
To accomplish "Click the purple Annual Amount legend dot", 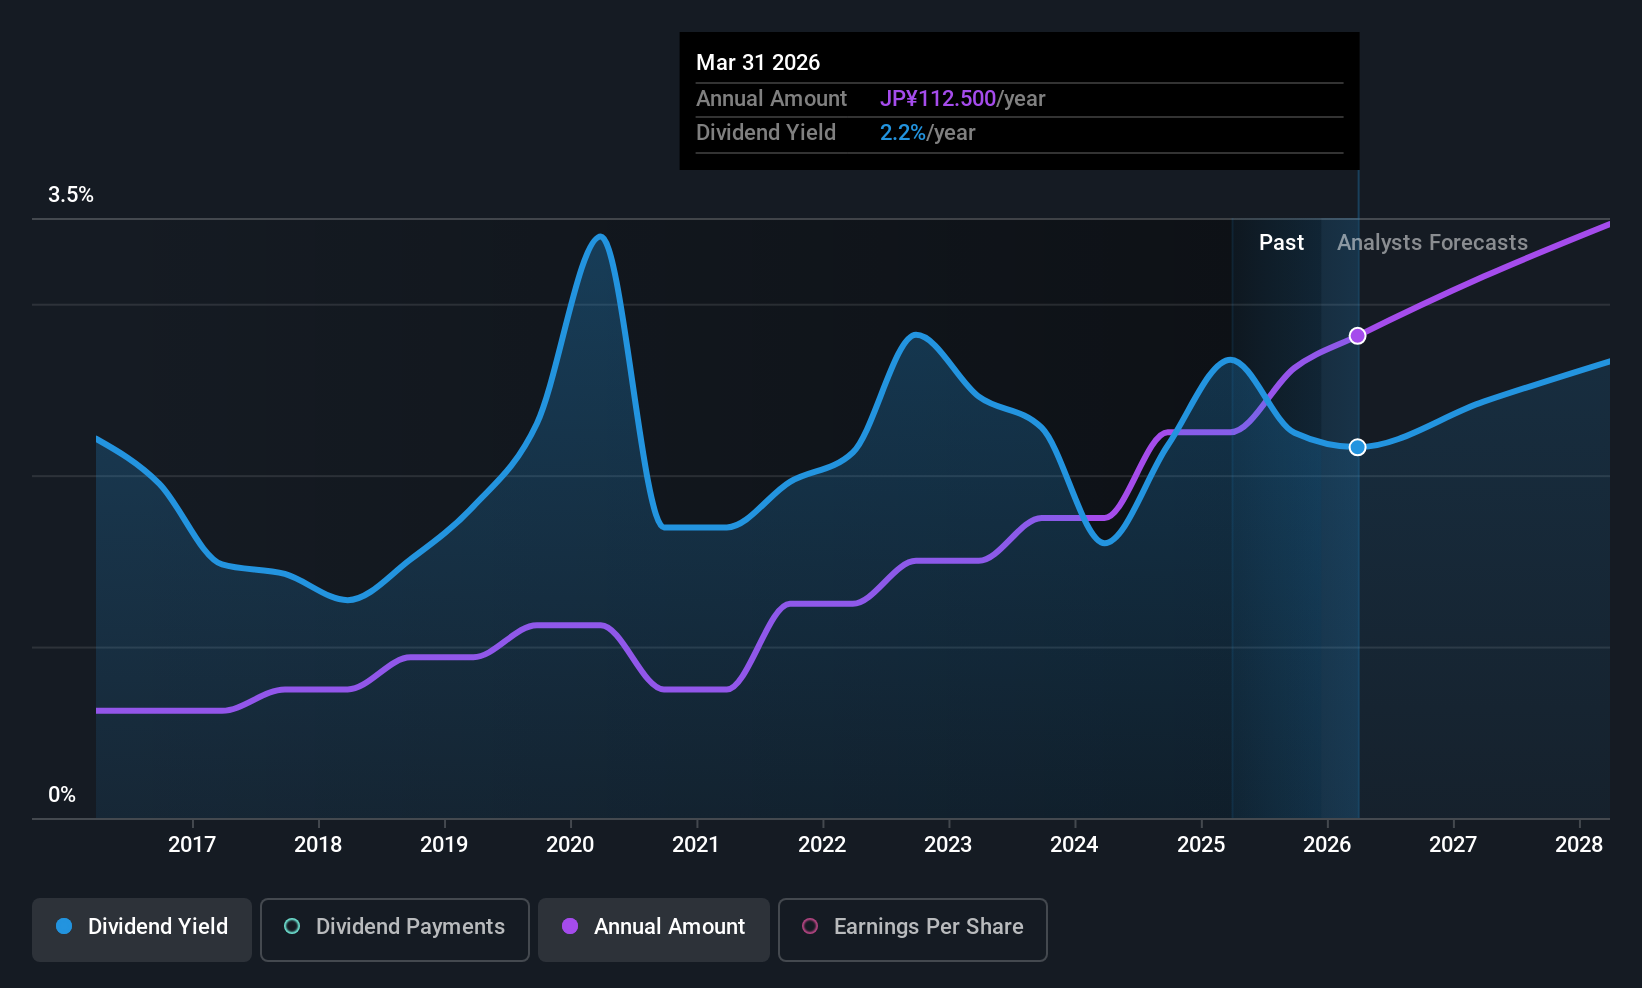I will [x=570, y=926].
